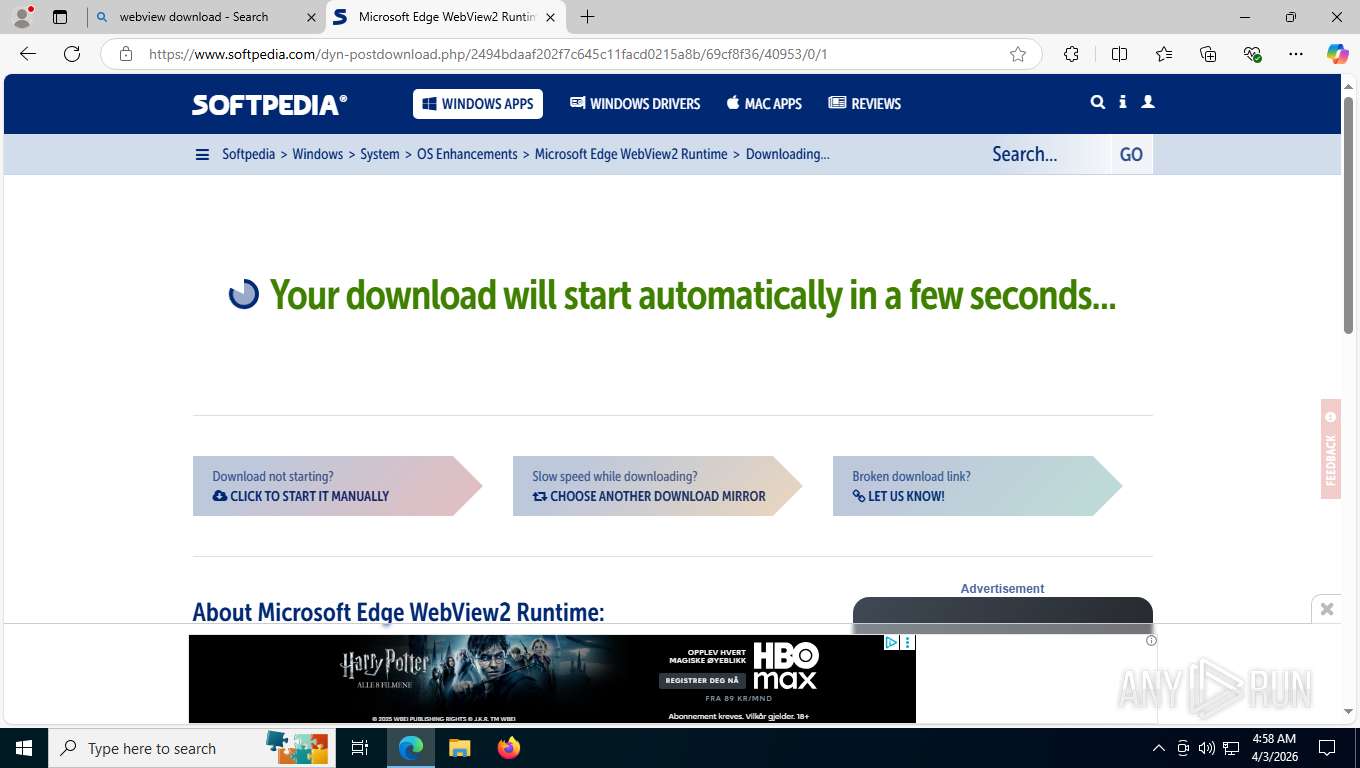Screen dimensions: 1360x768
Task: Open the AdChoices icon on banner
Action: click(x=891, y=643)
